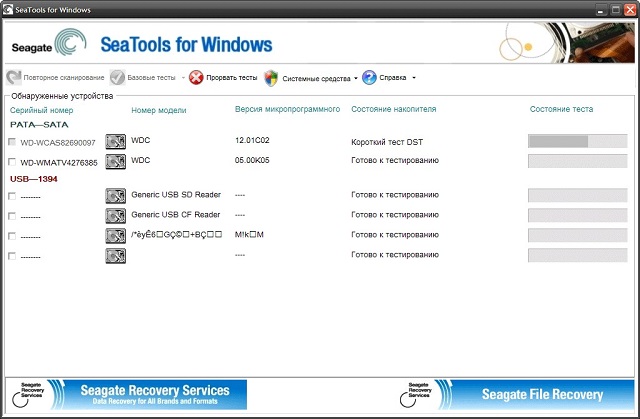
Task: Click Повторное сканирование toolbar label
Action: coord(64,78)
